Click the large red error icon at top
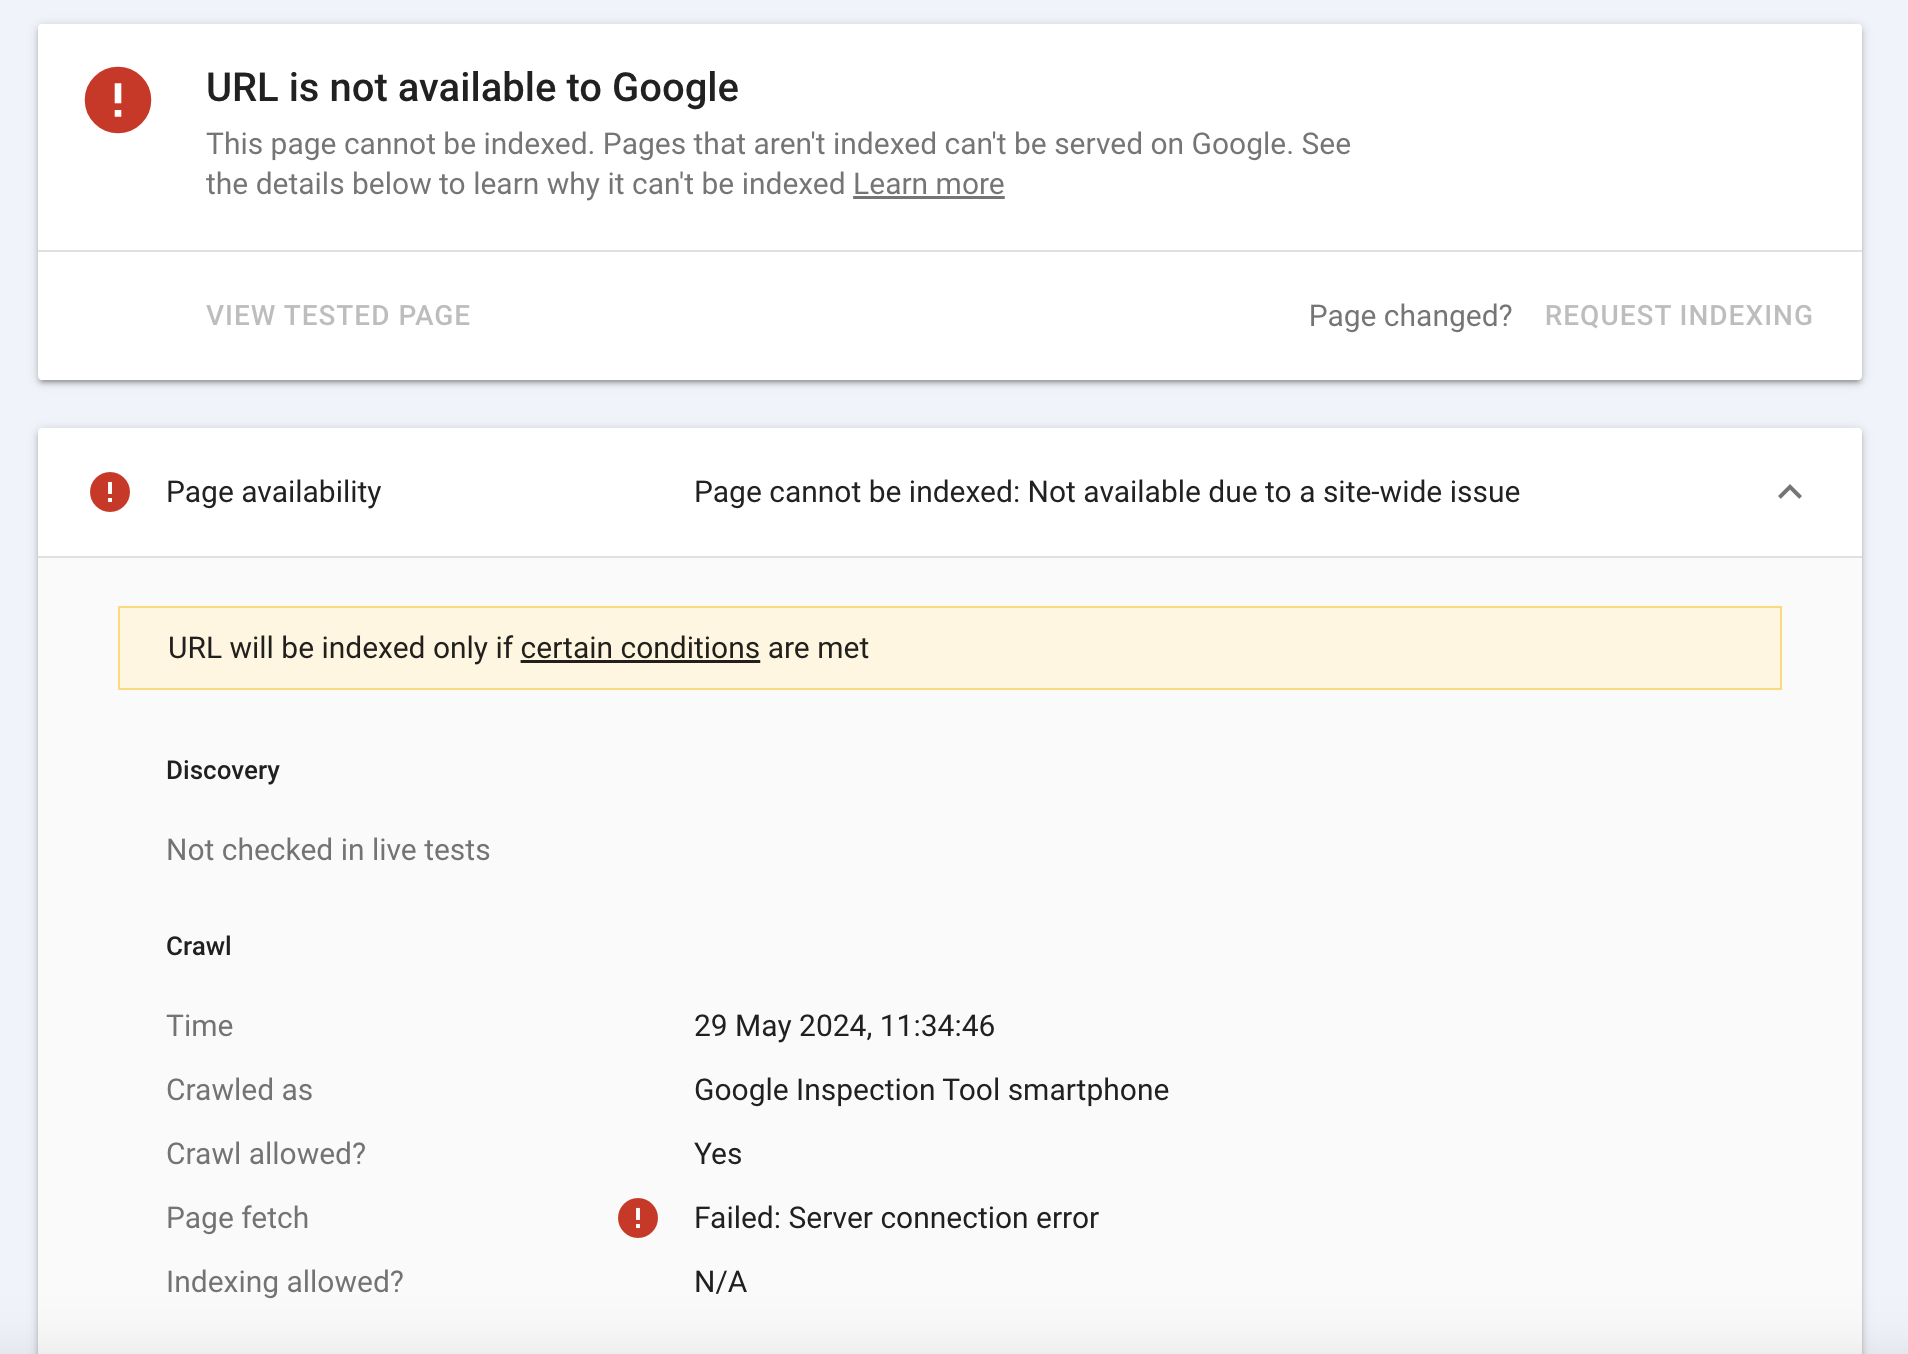 coord(118,100)
